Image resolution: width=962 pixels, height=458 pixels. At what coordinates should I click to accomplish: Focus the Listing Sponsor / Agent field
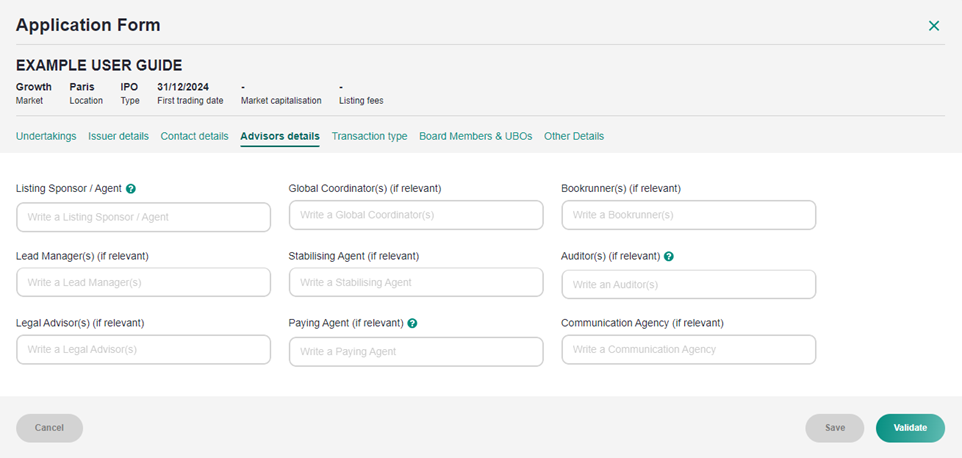(x=143, y=217)
